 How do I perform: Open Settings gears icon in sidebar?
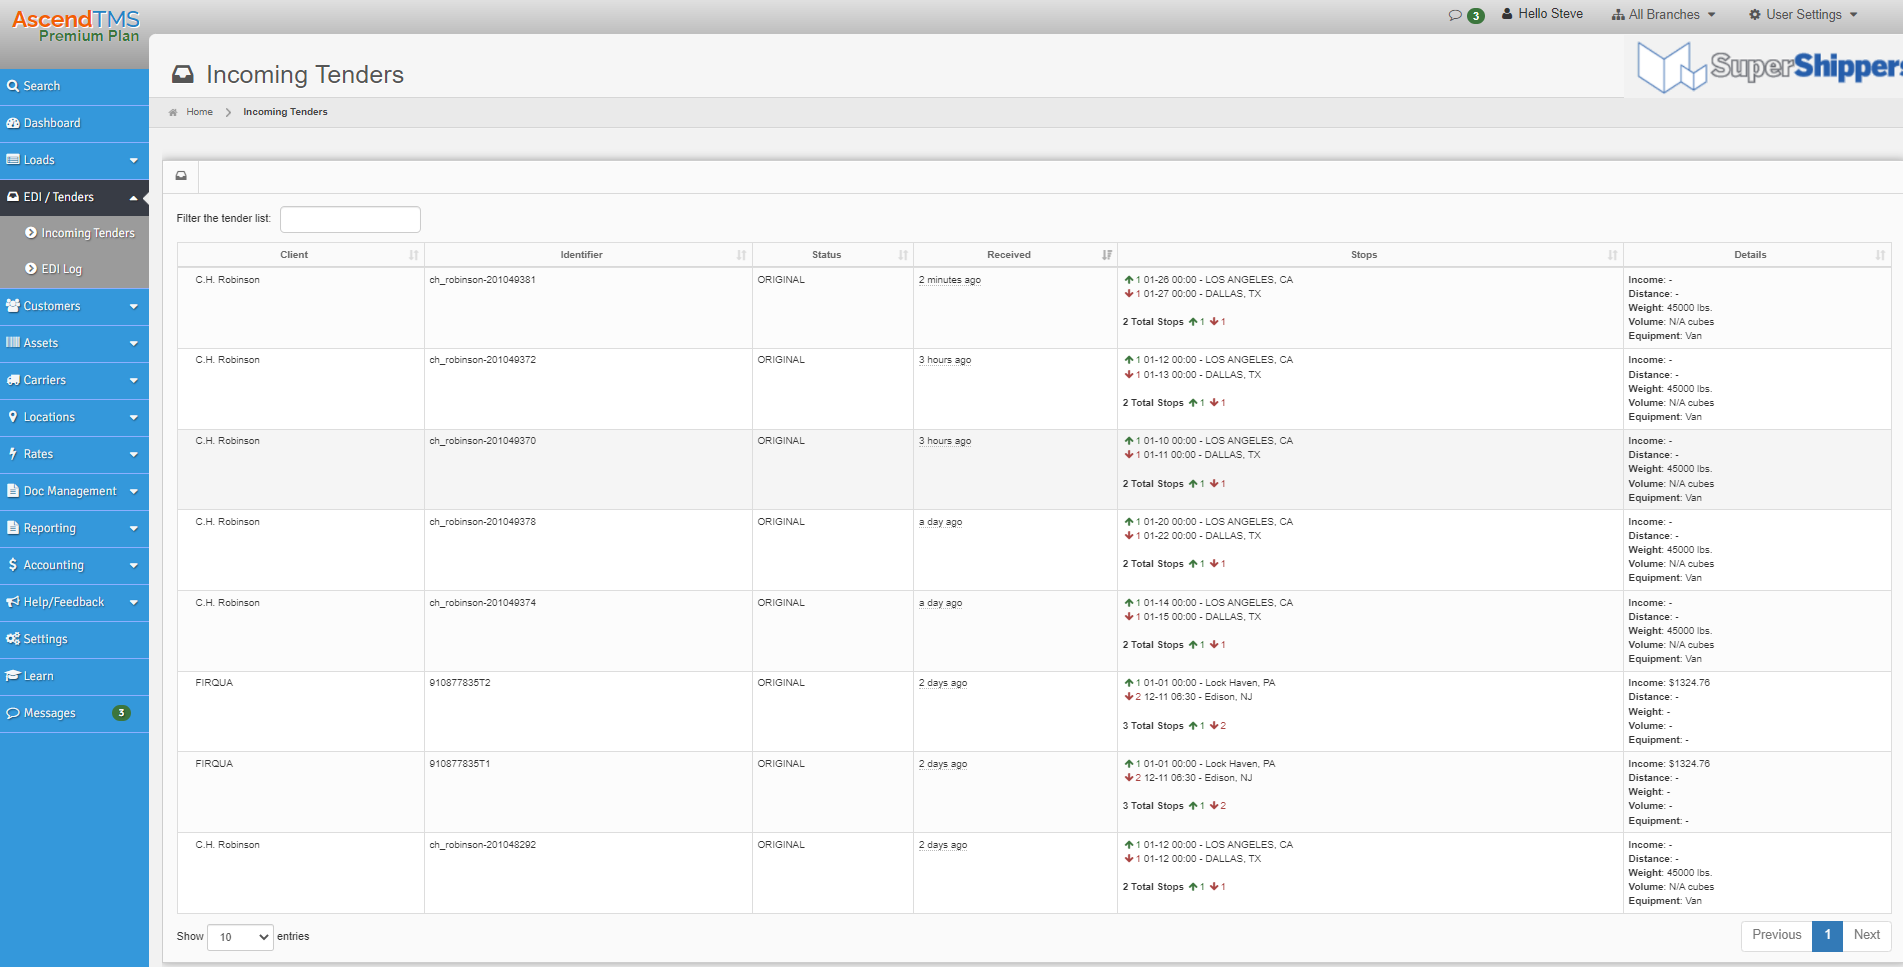click(x=13, y=639)
